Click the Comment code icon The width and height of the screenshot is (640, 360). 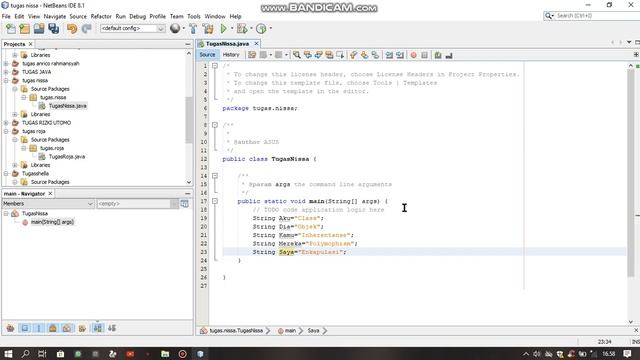(438, 55)
